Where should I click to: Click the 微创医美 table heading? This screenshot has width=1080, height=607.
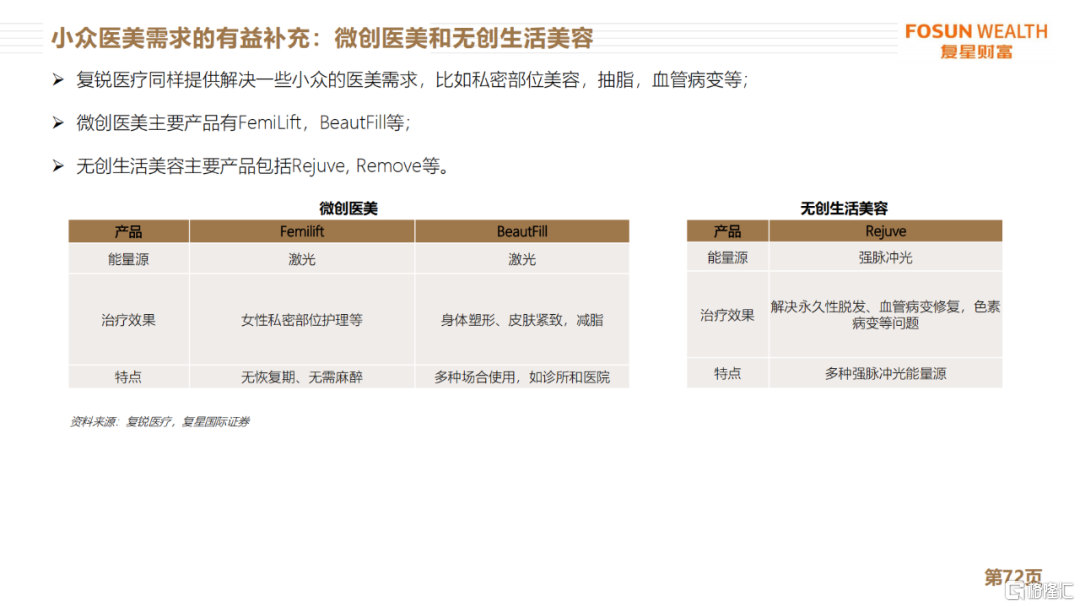point(349,209)
